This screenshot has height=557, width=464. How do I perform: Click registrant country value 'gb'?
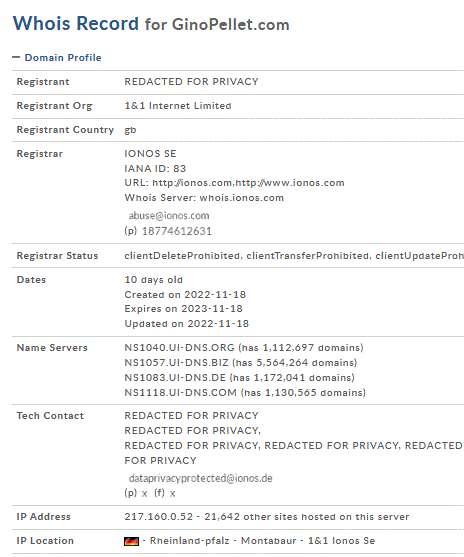pyautogui.click(x=130, y=130)
